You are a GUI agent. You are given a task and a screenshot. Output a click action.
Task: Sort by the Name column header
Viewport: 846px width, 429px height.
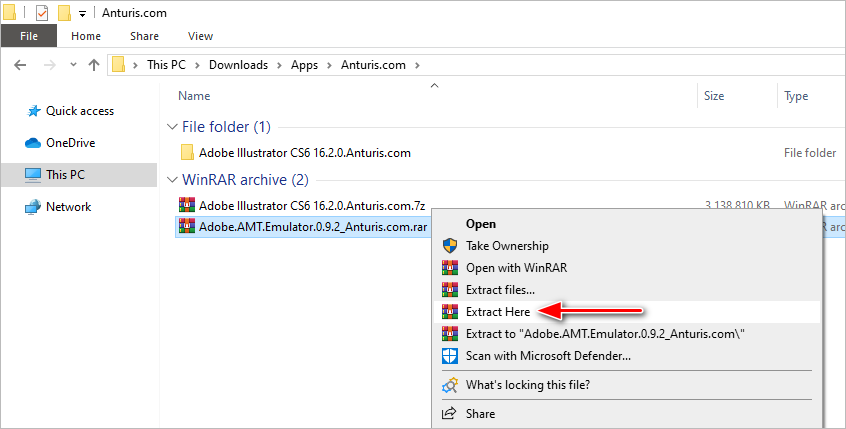194,96
